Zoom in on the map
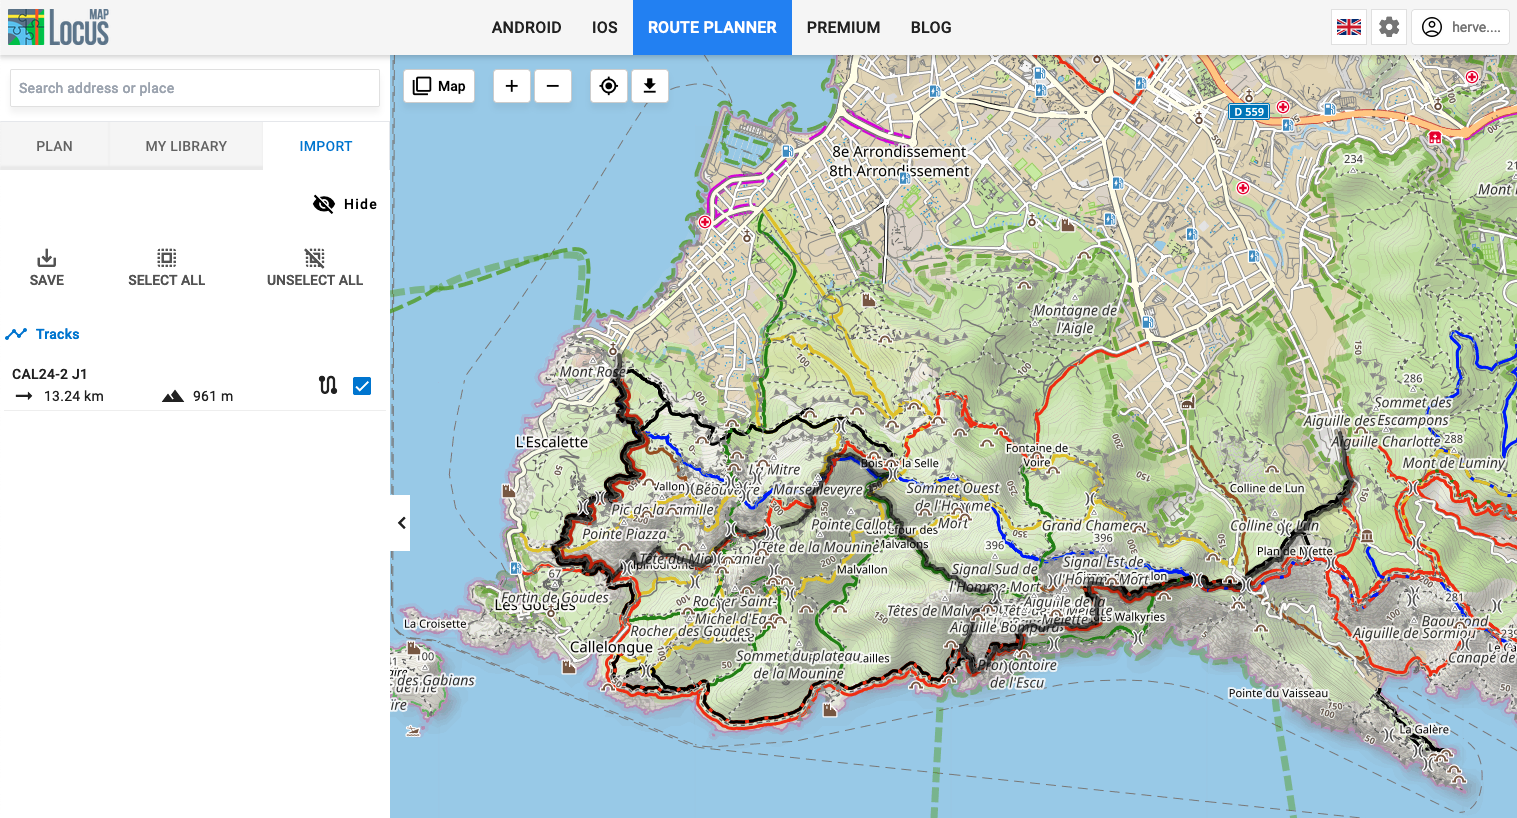The image size is (1517, 818). (511, 86)
